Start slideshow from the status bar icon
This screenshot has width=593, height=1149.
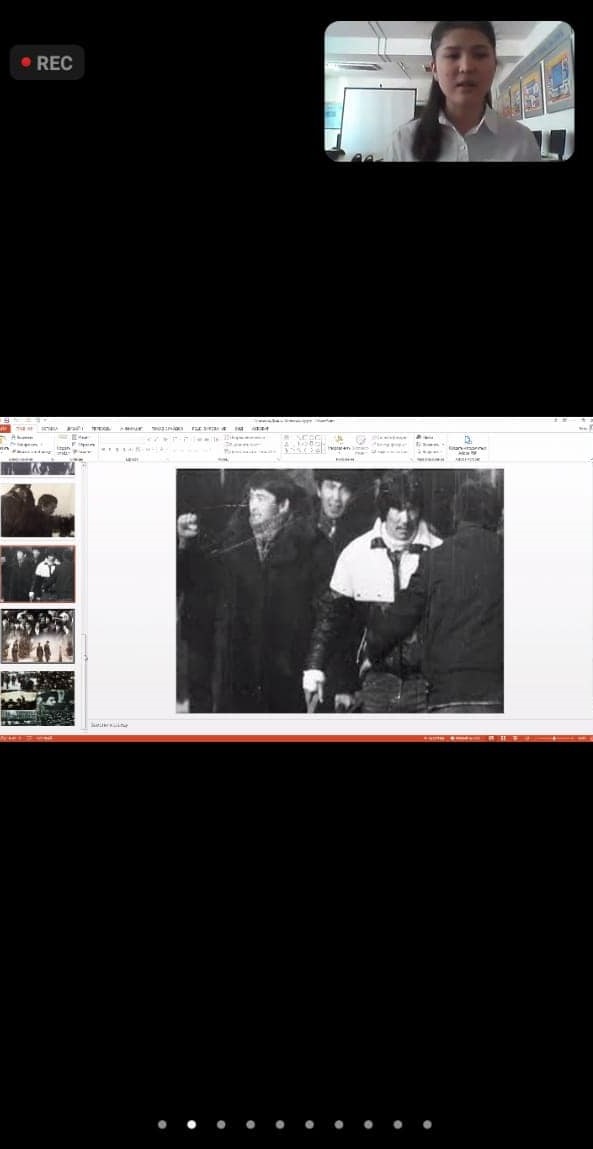526,738
